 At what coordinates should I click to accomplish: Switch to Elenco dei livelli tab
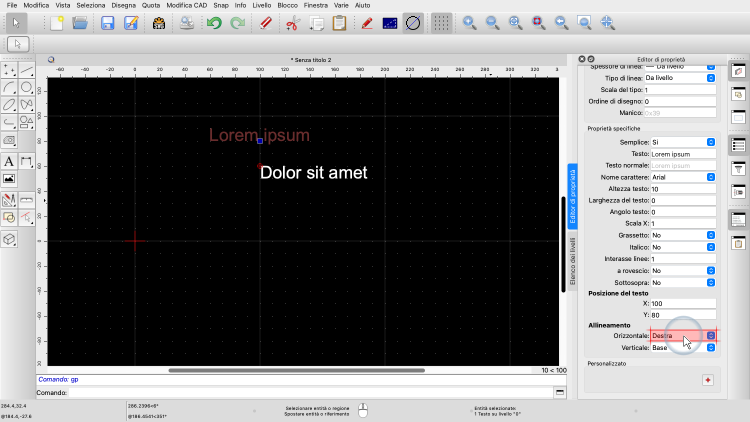pyautogui.click(x=573, y=264)
